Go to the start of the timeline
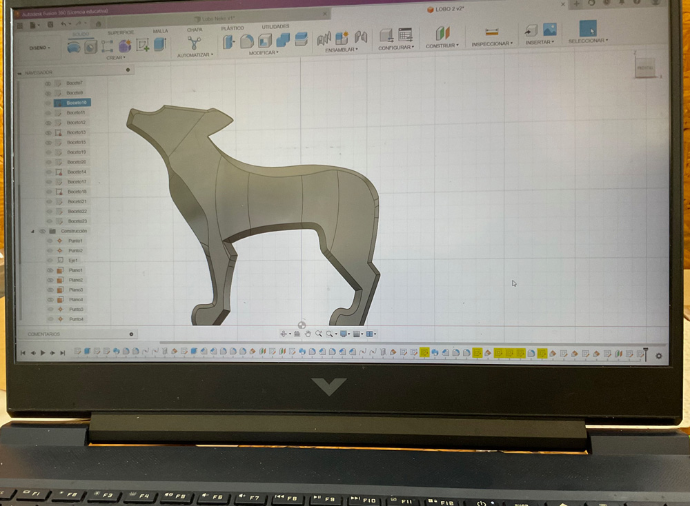Viewport: 690px width, 506px height. [x=23, y=353]
